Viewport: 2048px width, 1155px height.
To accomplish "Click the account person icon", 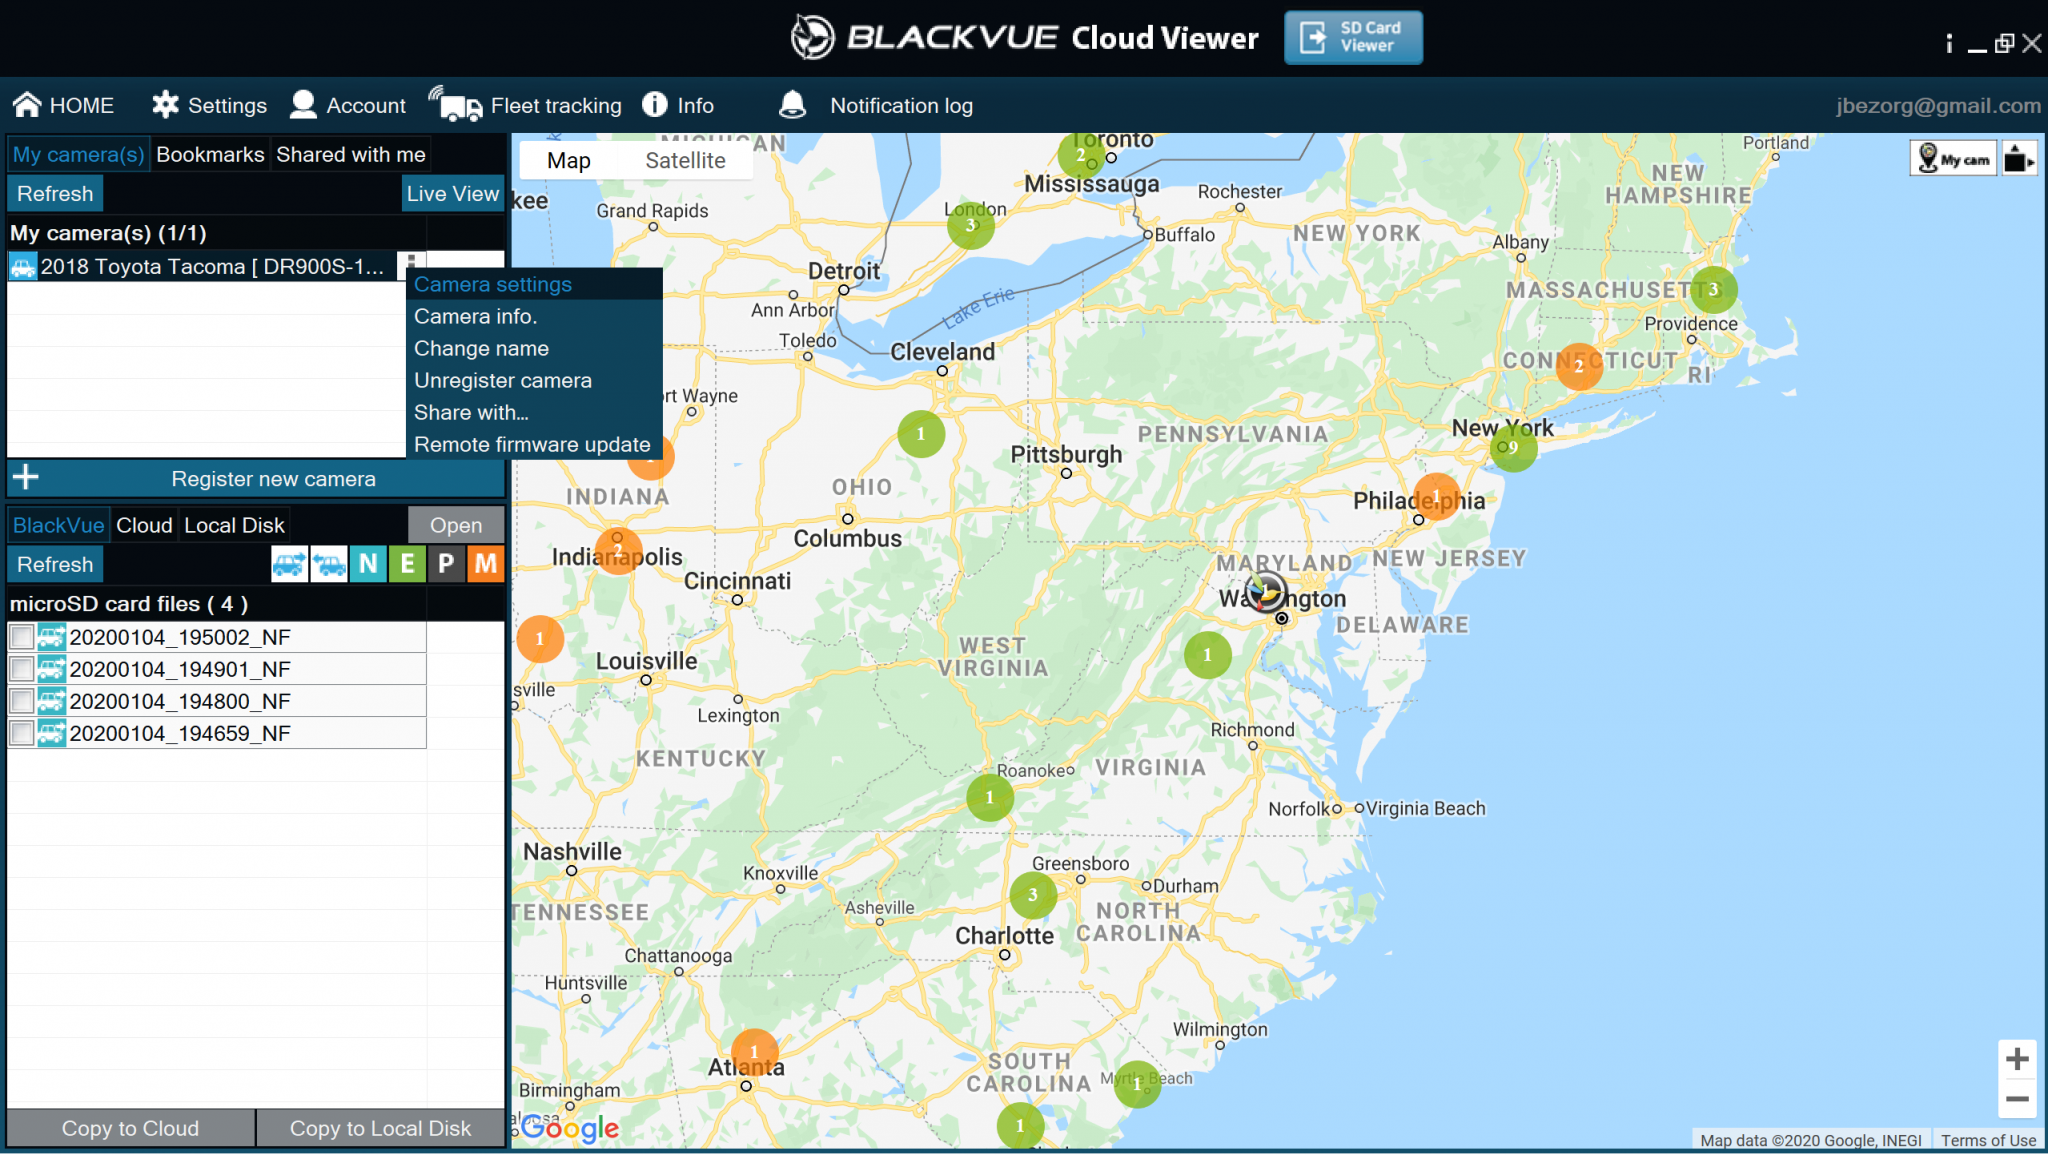I will (x=303, y=104).
